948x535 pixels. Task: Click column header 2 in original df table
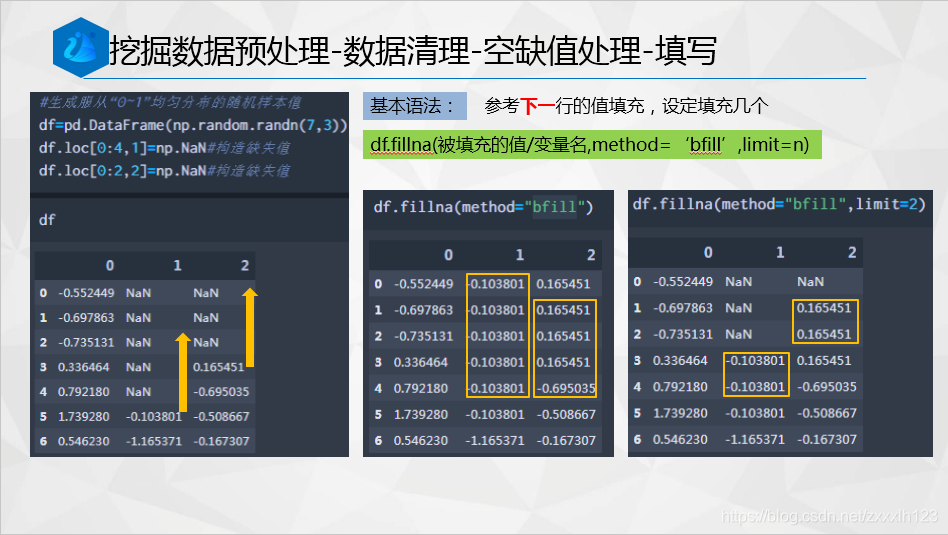[x=245, y=265]
